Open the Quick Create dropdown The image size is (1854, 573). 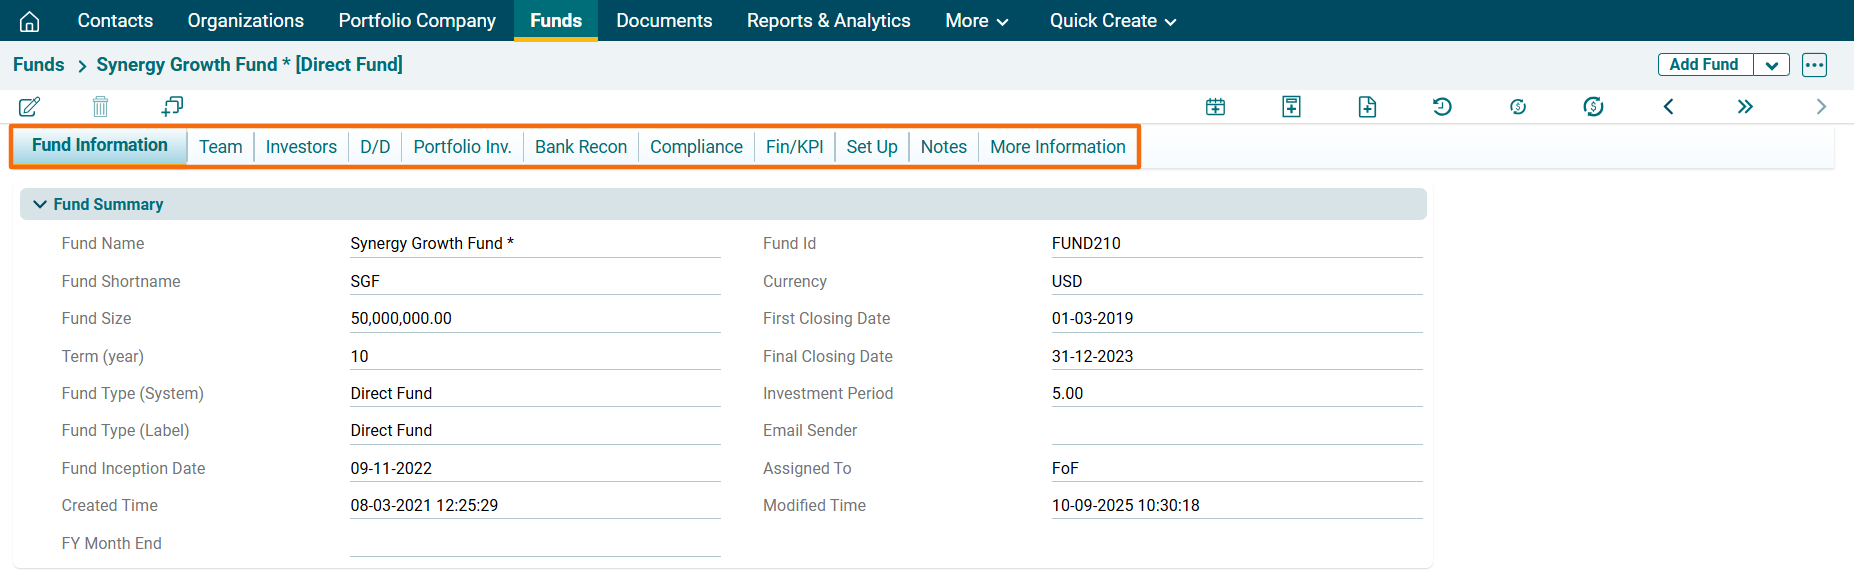[x=1112, y=21]
